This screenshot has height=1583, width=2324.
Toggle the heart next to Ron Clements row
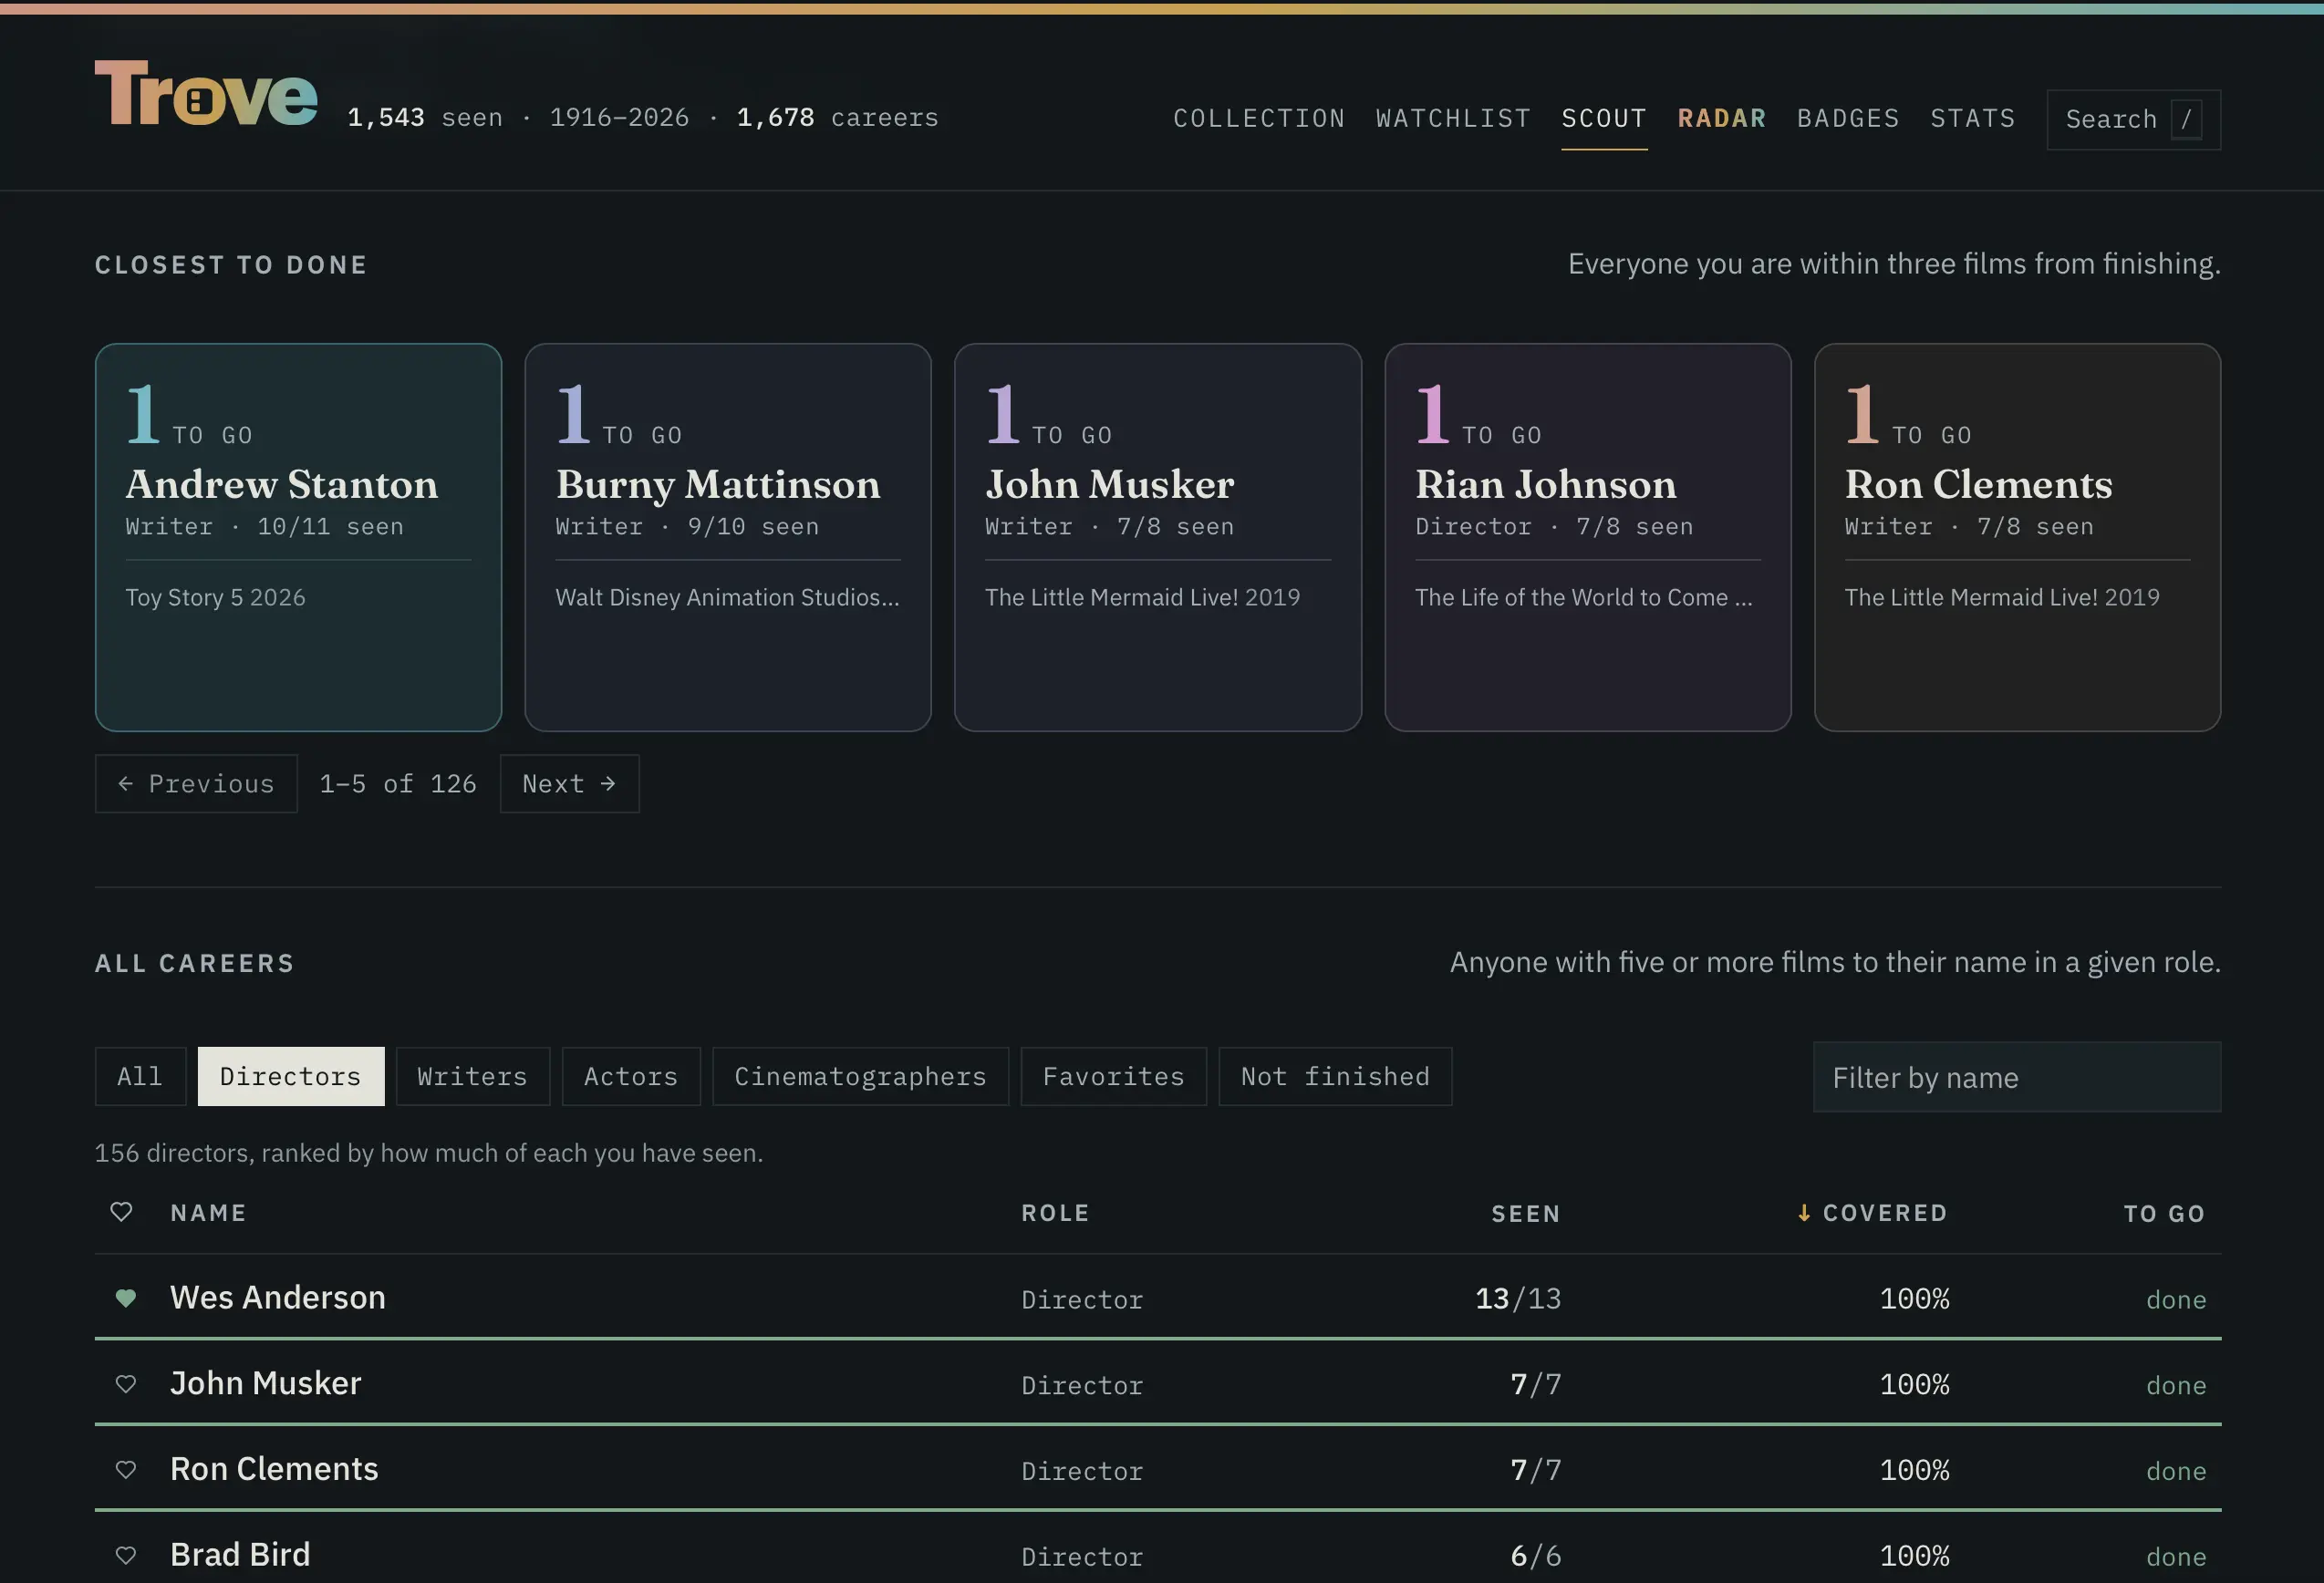point(125,1470)
